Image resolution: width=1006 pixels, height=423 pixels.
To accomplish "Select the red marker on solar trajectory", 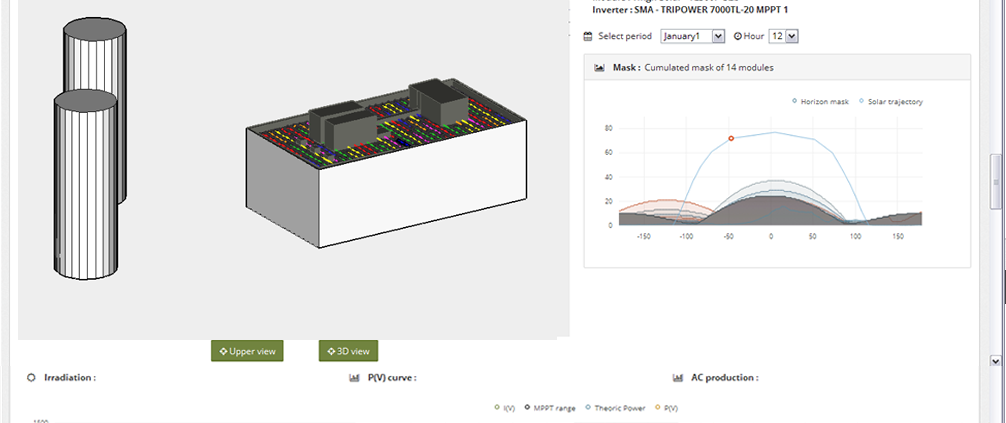I will point(731,139).
